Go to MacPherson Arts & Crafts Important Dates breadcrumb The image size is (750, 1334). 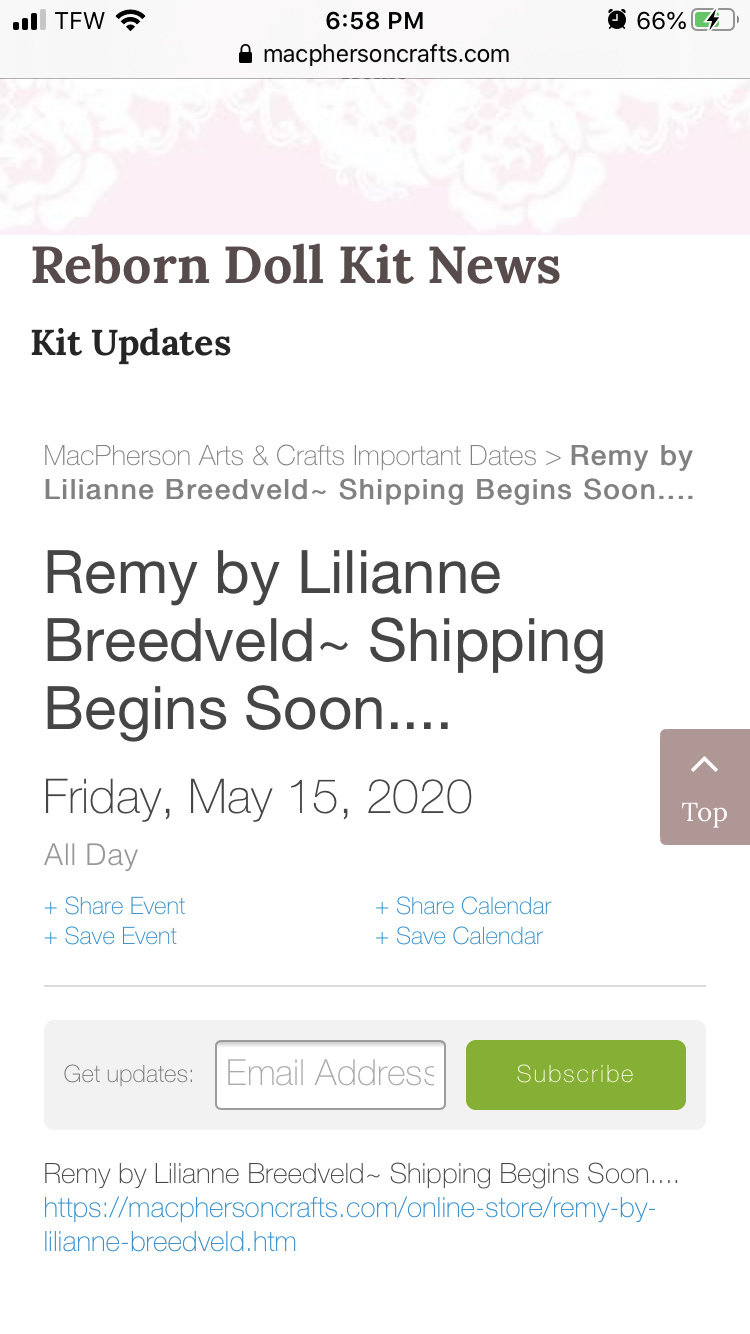(290, 456)
